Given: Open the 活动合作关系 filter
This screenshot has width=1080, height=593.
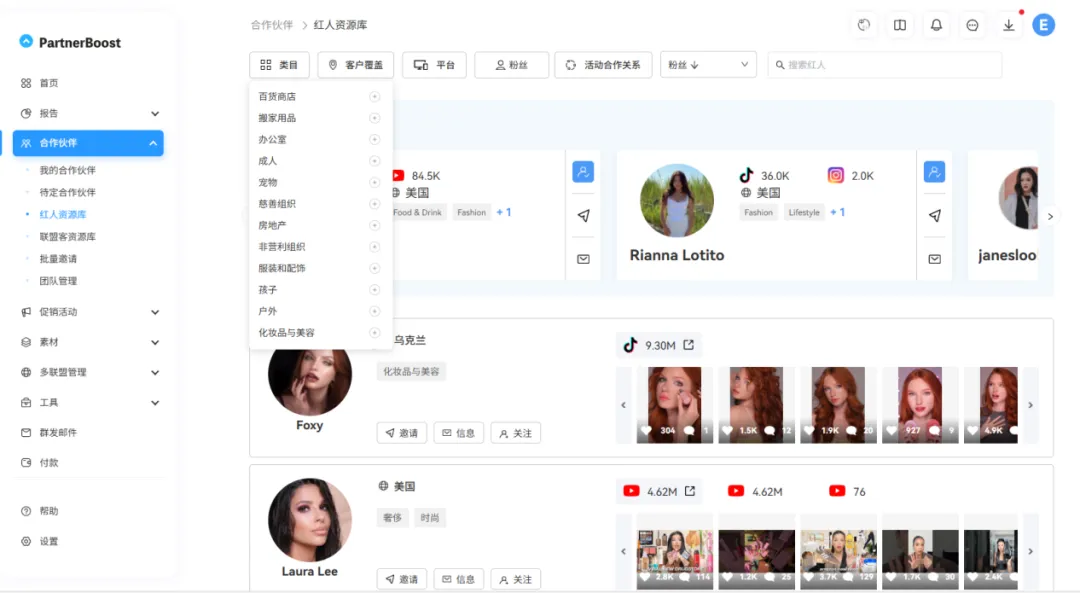Looking at the screenshot, I should coord(603,65).
